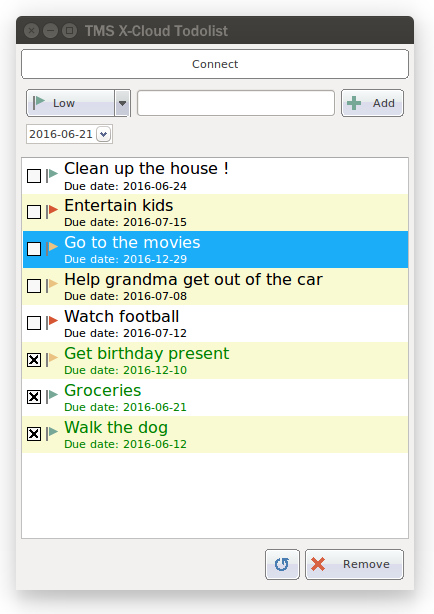
Task: Click the orange flag on Go to the movies
Action: 52,248
